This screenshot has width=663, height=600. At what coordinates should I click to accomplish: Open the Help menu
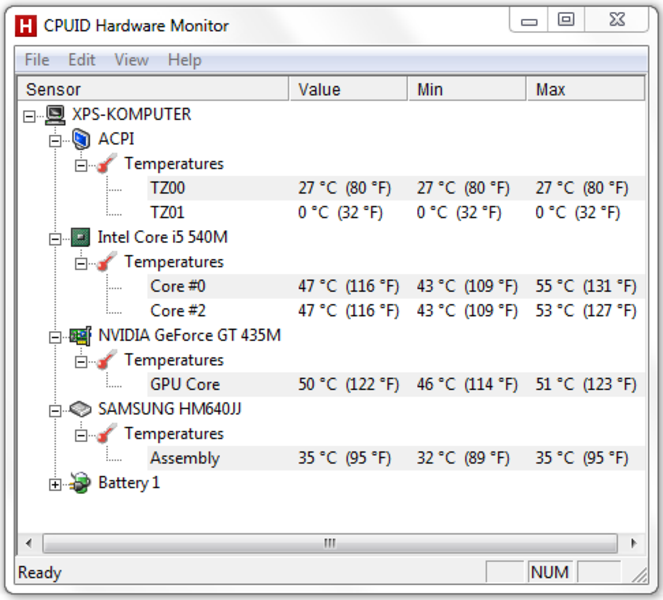185,60
